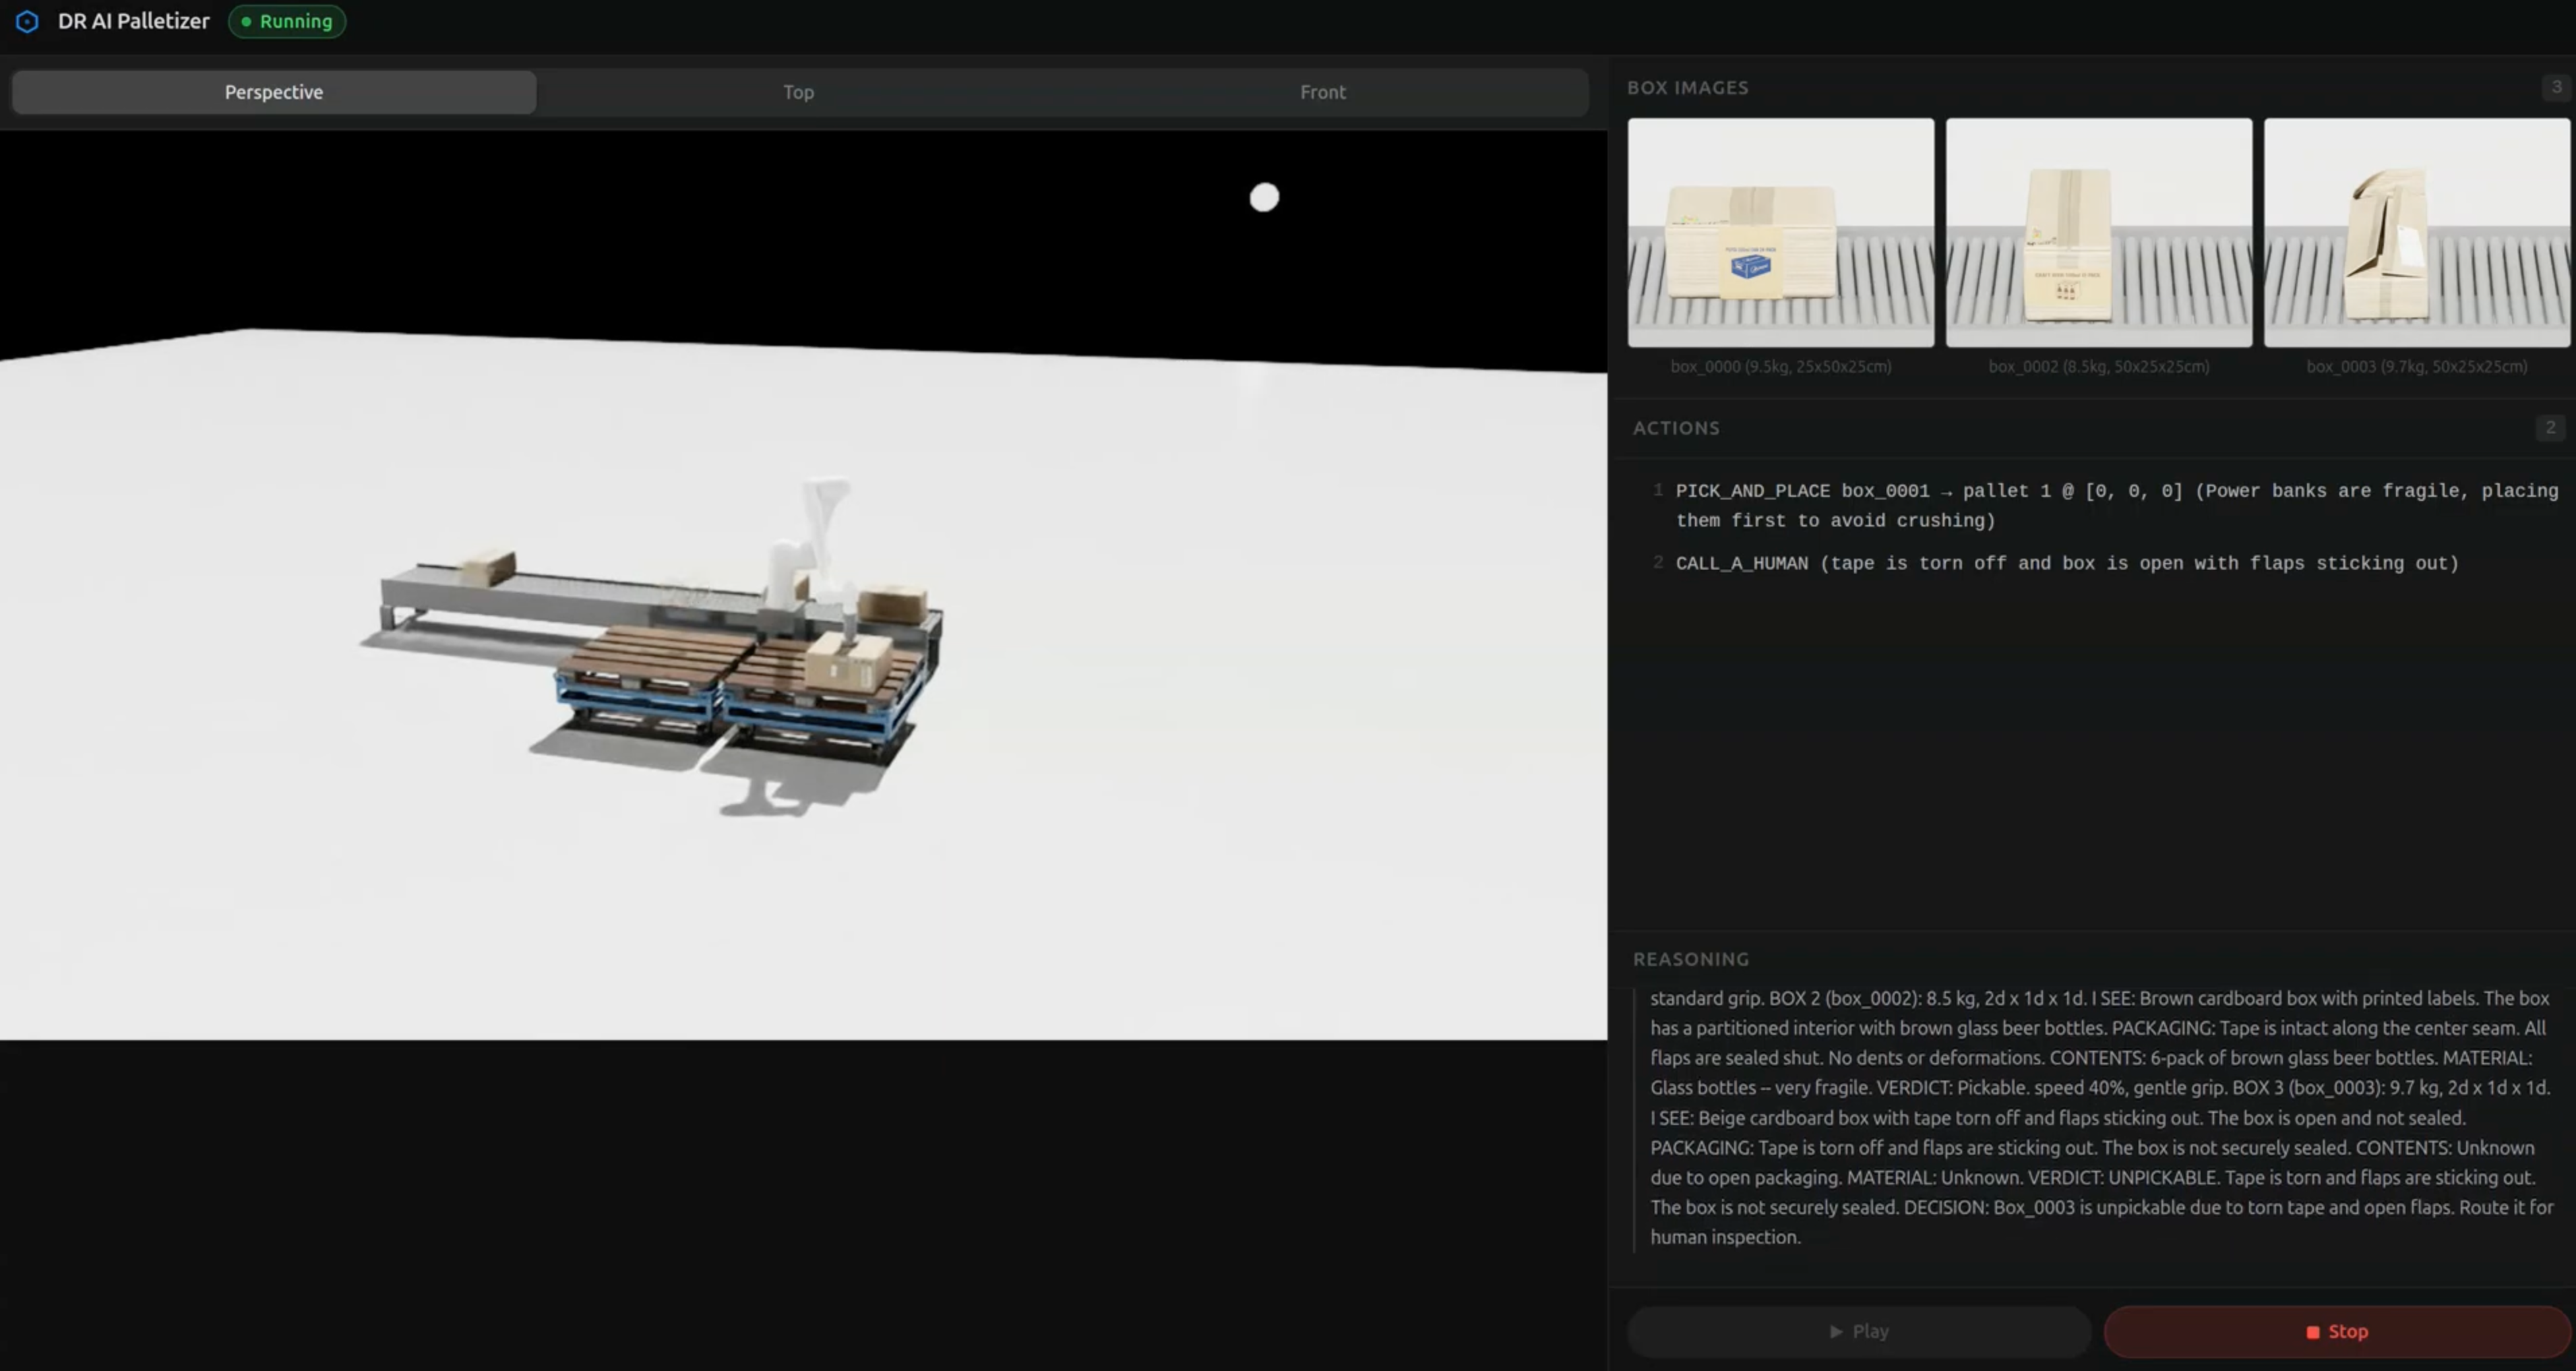
Task: Click the DR AI Palletizer hexagon logo
Action: [26, 21]
